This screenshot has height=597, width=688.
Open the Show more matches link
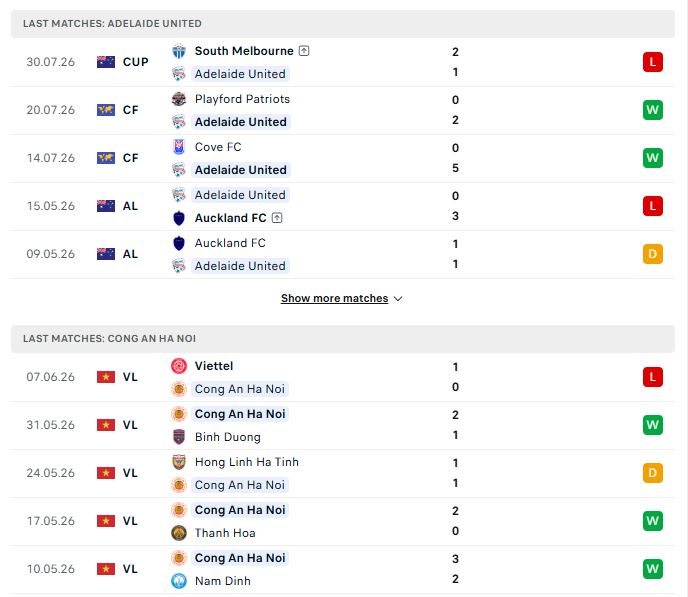(334, 298)
